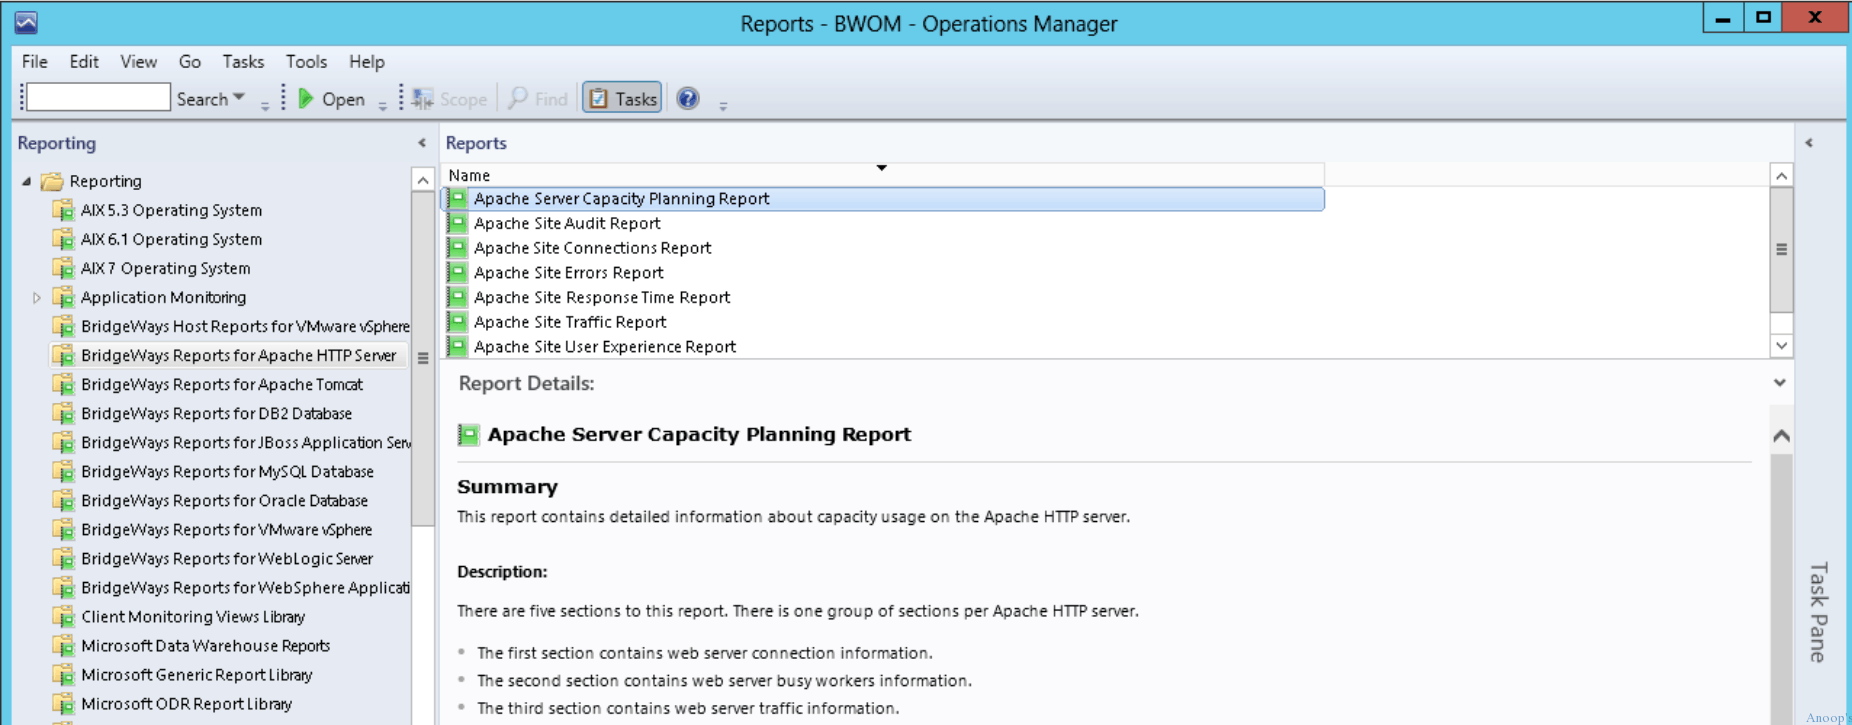Click the Open toolbar button label
This screenshot has width=1852, height=725.
[343, 99]
